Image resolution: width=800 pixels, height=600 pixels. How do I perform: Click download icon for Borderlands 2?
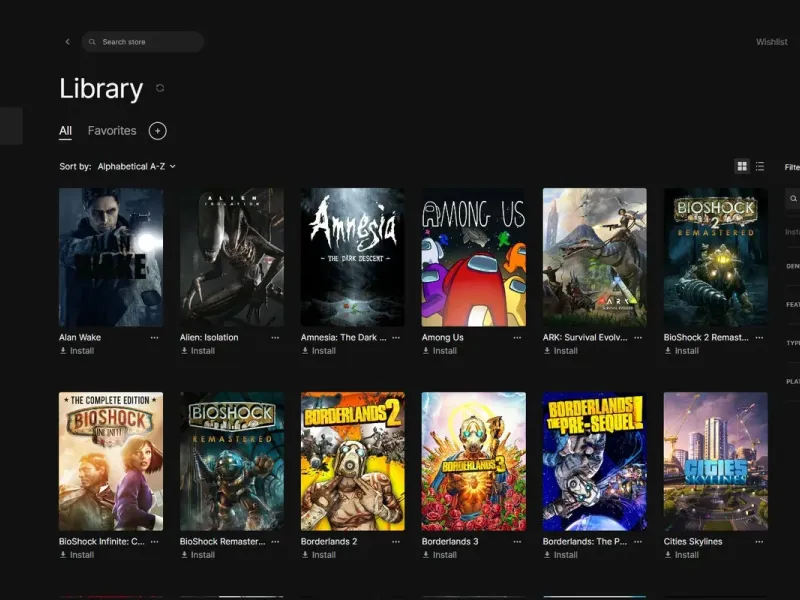pos(305,555)
